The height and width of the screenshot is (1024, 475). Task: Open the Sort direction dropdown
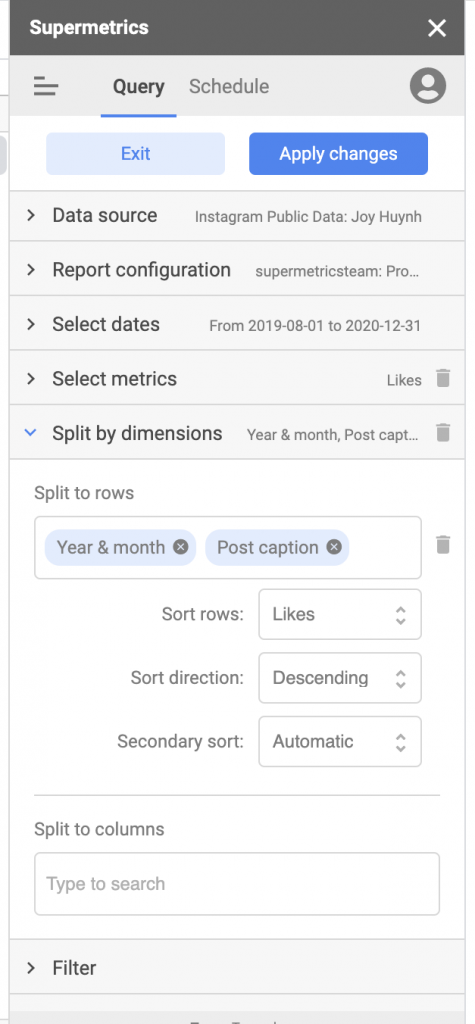pos(340,678)
